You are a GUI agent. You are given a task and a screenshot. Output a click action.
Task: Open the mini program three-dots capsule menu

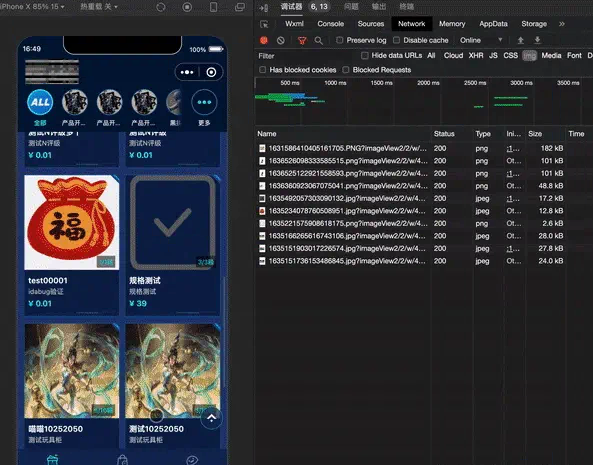[x=187, y=72]
